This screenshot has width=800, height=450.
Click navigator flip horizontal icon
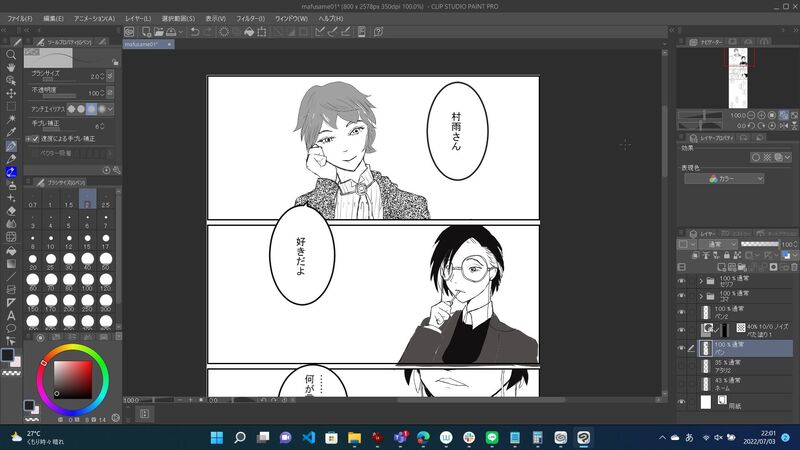tap(784, 126)
